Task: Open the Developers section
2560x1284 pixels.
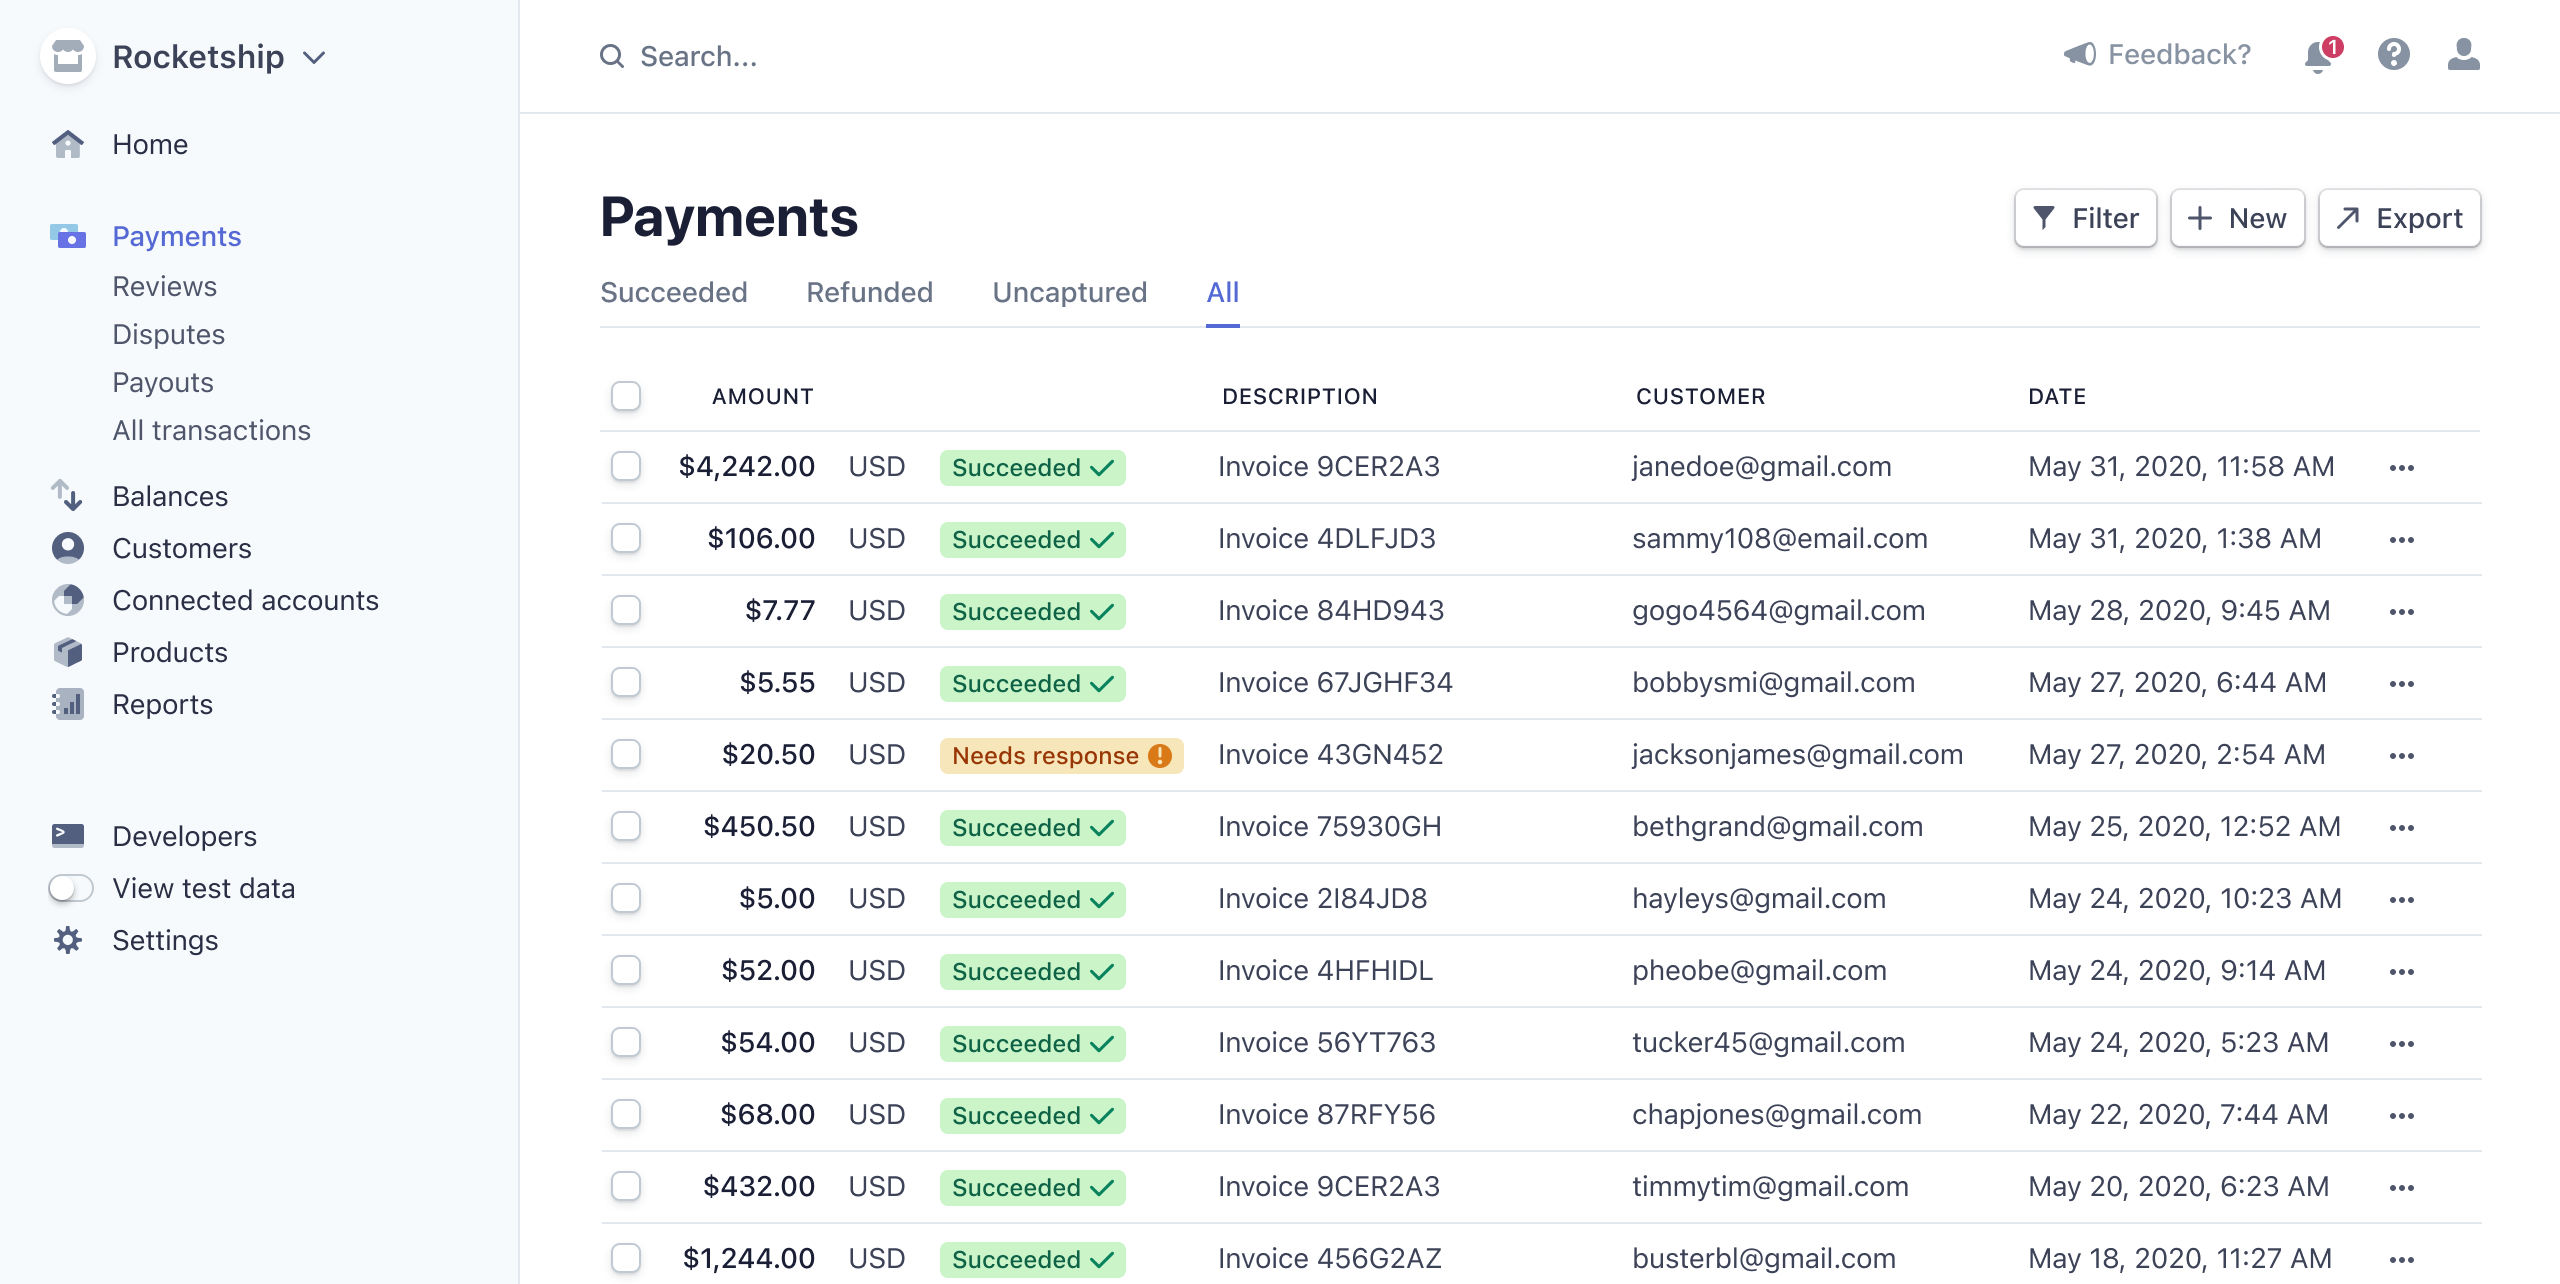Action: pyautogui.click(x=183, y=834)
